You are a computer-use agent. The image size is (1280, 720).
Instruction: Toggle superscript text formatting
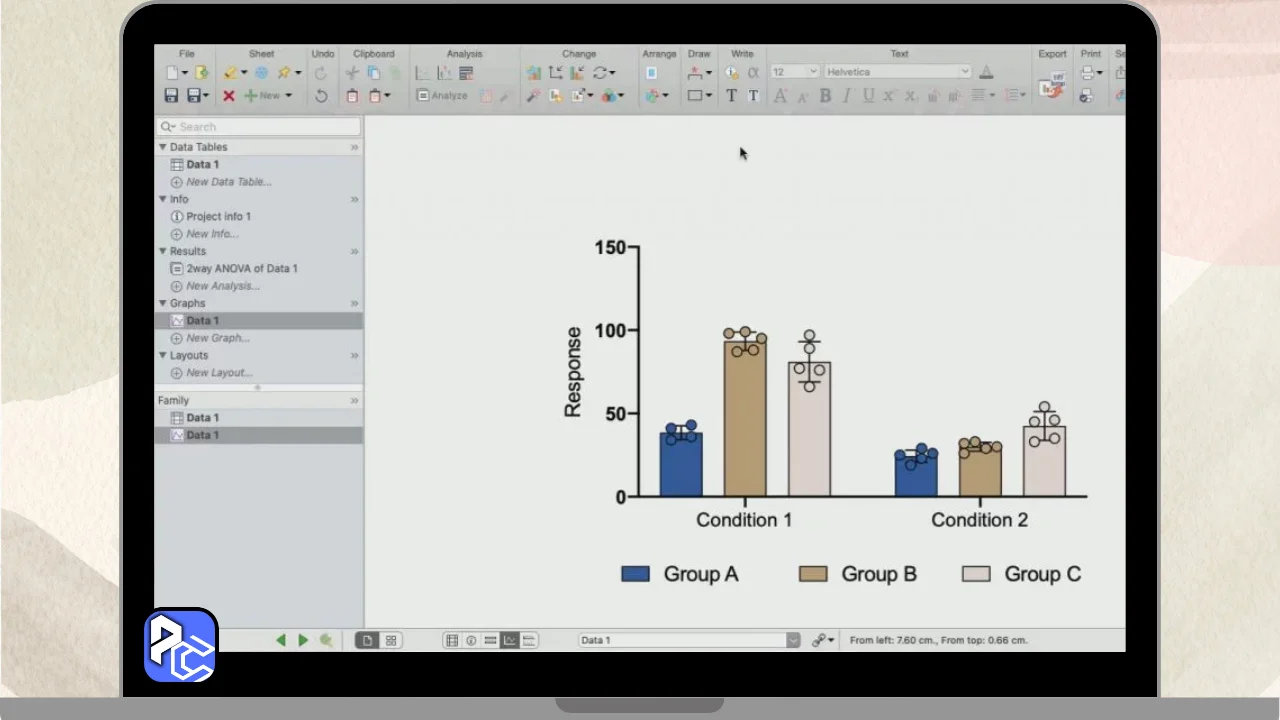click(x=889, y=96)
